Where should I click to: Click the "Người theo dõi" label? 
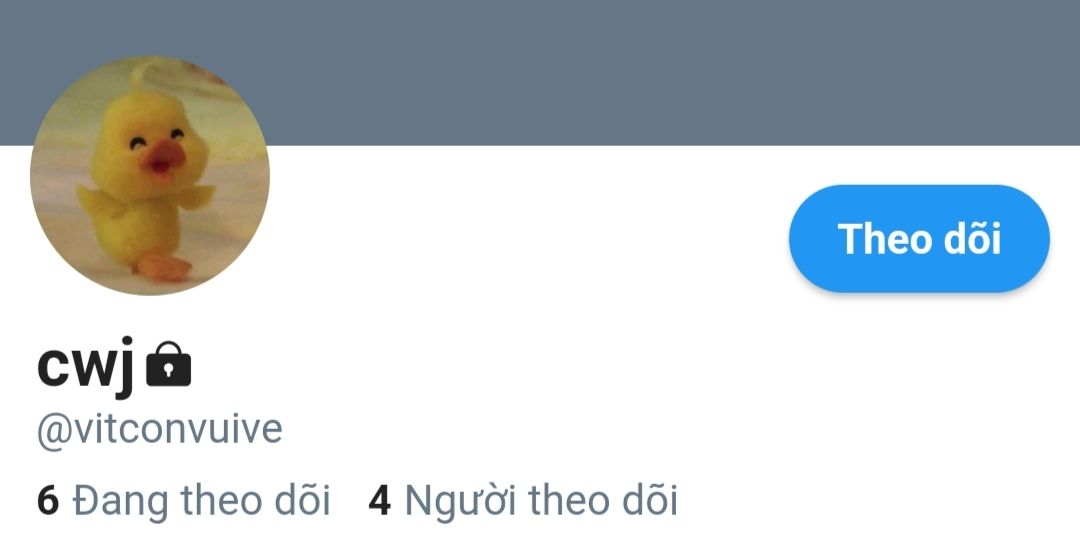click(541, 500)
